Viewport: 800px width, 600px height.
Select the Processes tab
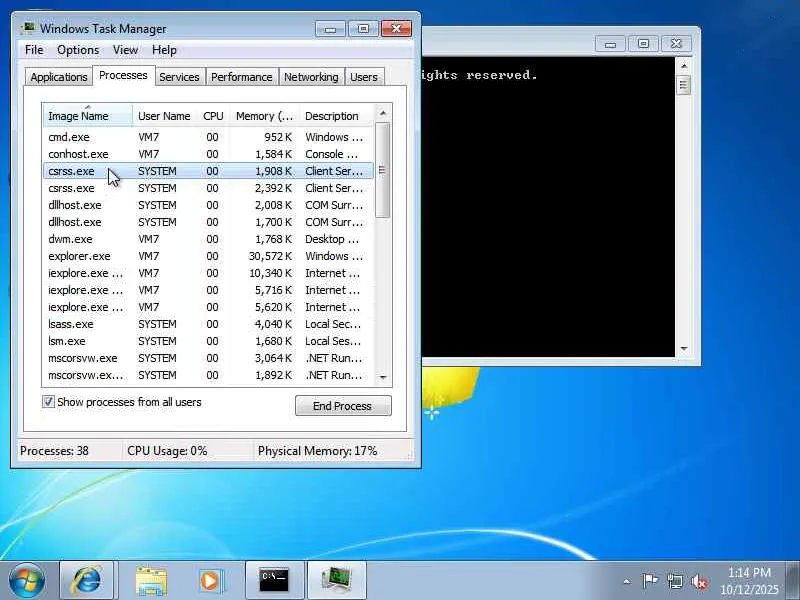(123, 76)
